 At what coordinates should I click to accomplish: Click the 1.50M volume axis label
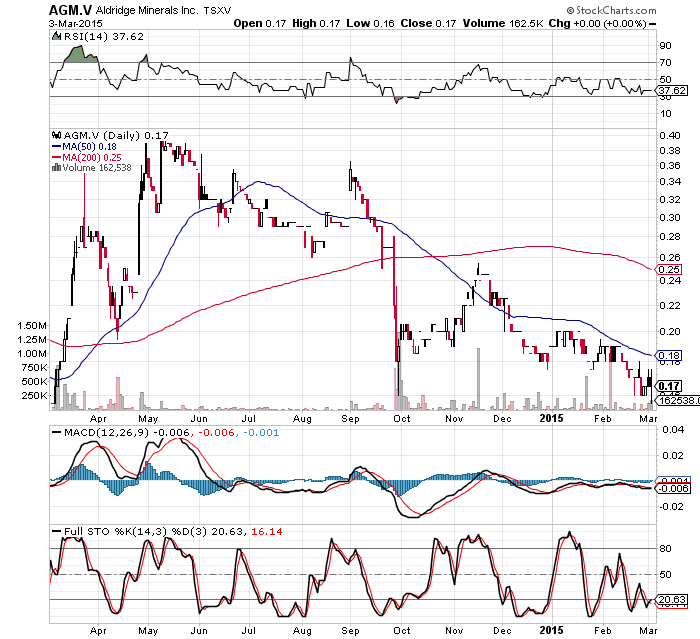point(32,326)
